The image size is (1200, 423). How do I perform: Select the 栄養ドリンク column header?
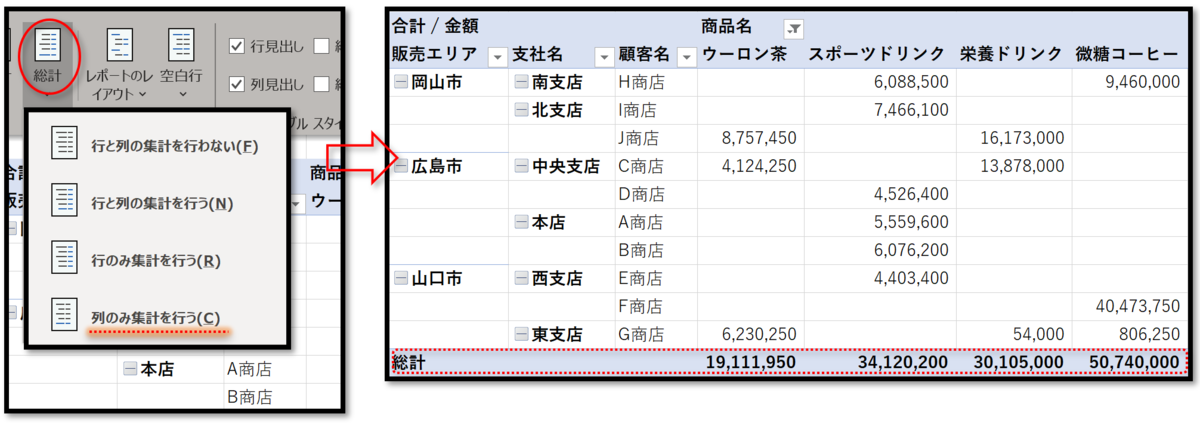[x=1011, y=54]
